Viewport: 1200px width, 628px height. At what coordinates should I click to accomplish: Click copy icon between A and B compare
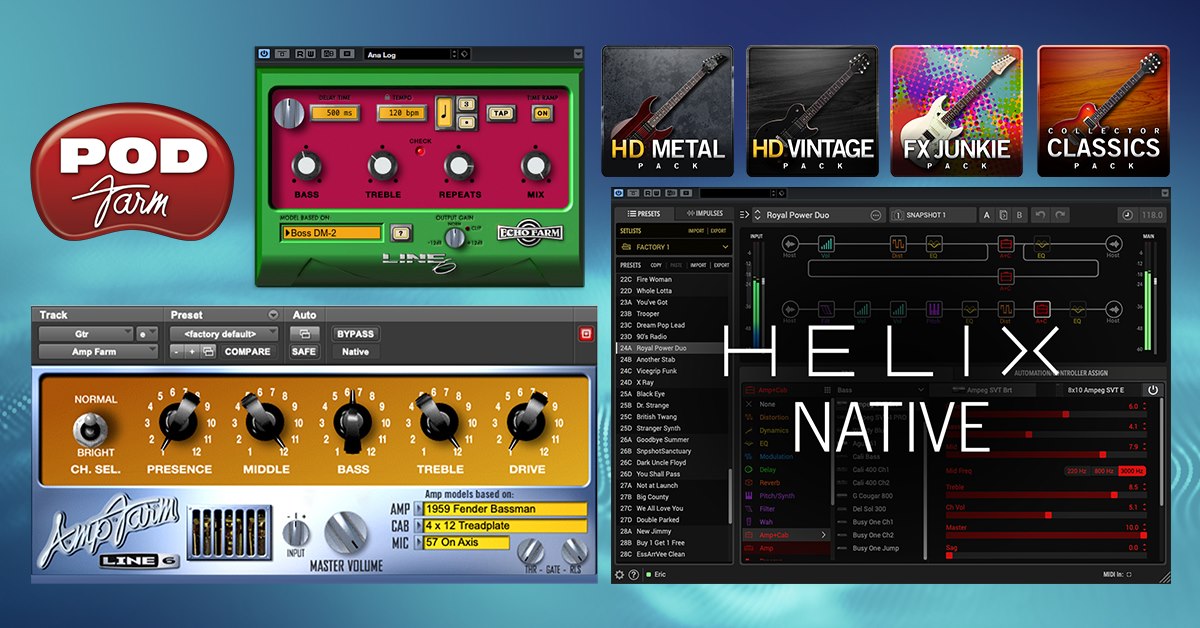click(x=1003, y=215)
